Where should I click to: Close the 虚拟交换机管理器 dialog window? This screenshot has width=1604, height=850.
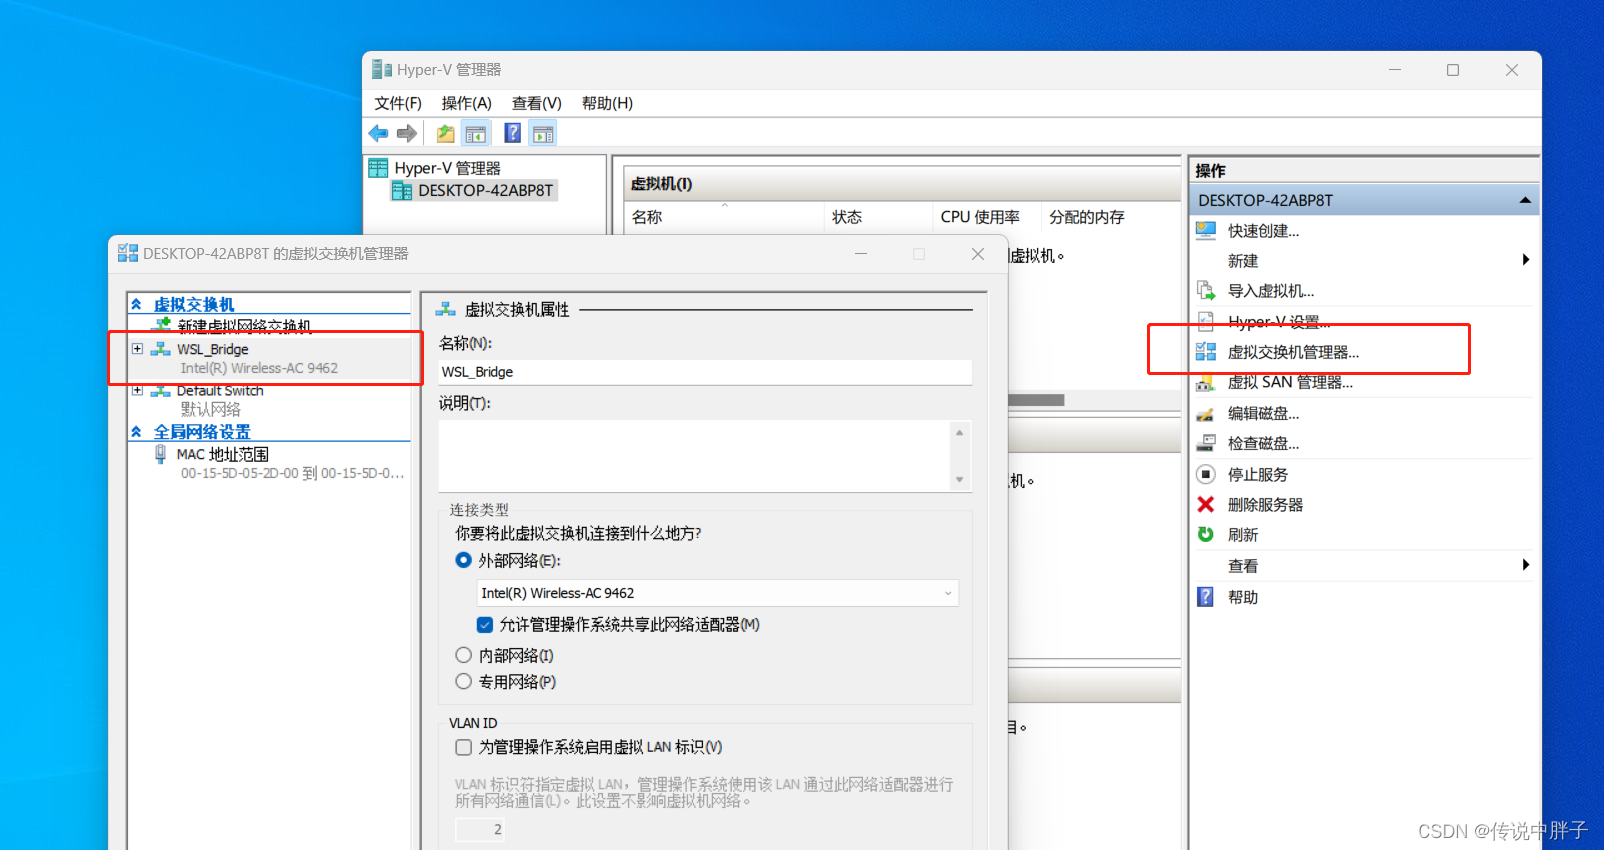[978, 254]
